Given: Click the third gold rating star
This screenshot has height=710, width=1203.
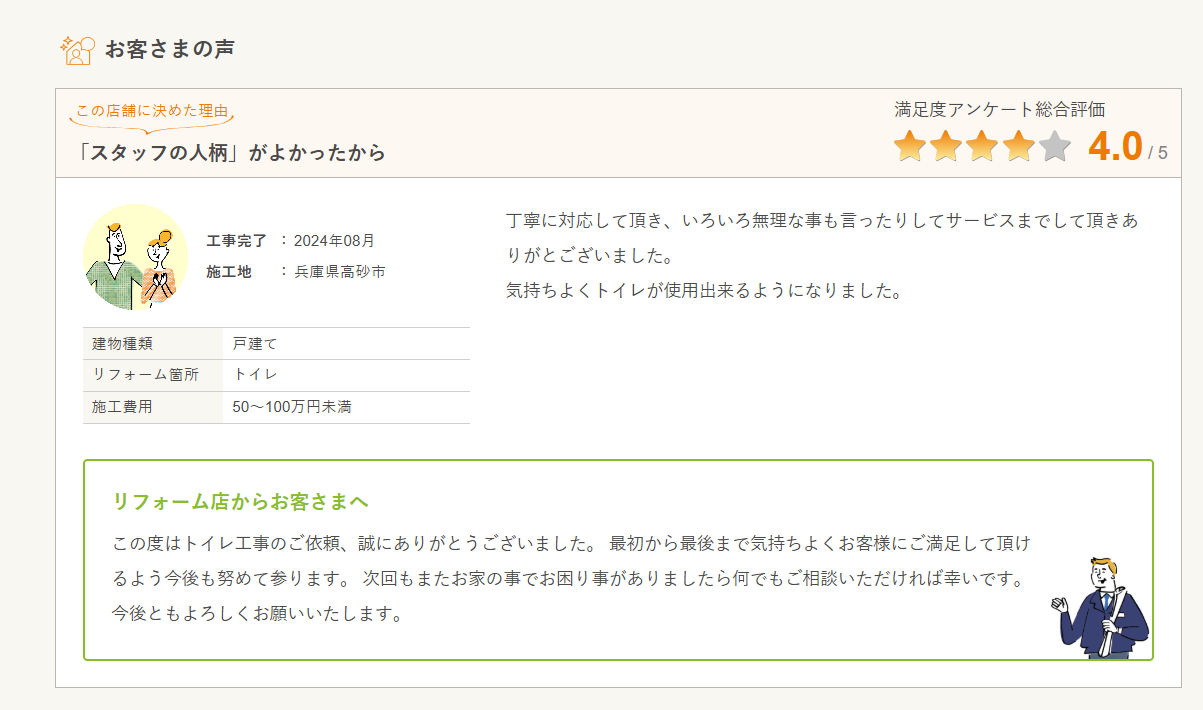Looking at the screenshot, I should [982, 146].
